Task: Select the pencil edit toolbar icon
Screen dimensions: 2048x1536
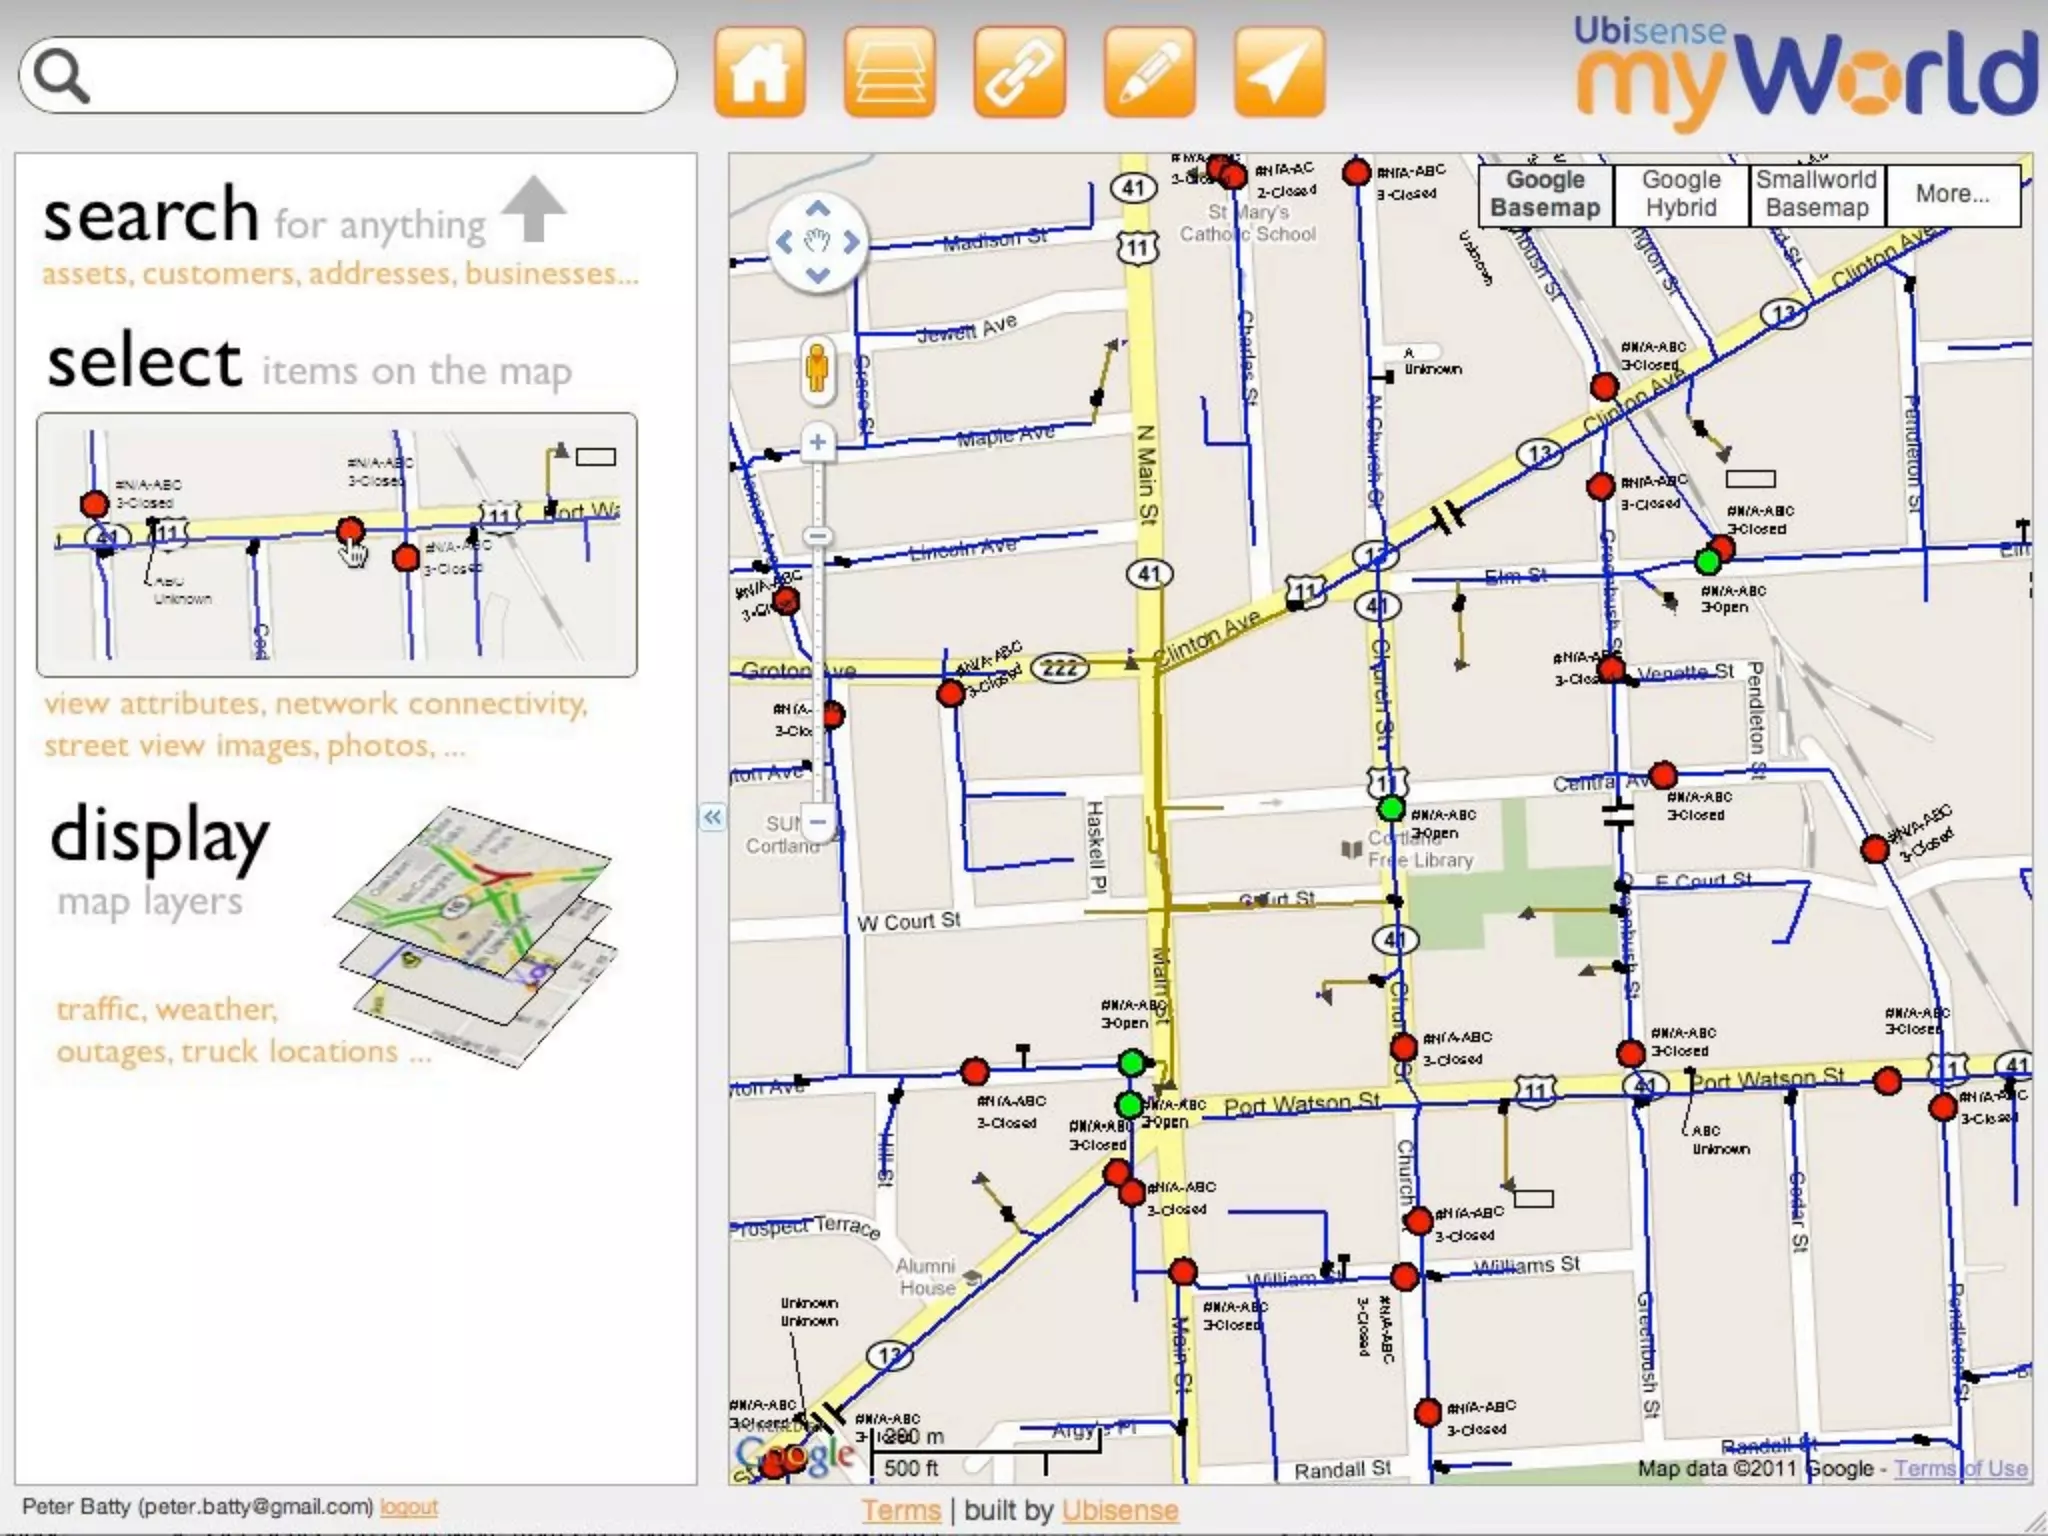Action: pos(1149,73)
